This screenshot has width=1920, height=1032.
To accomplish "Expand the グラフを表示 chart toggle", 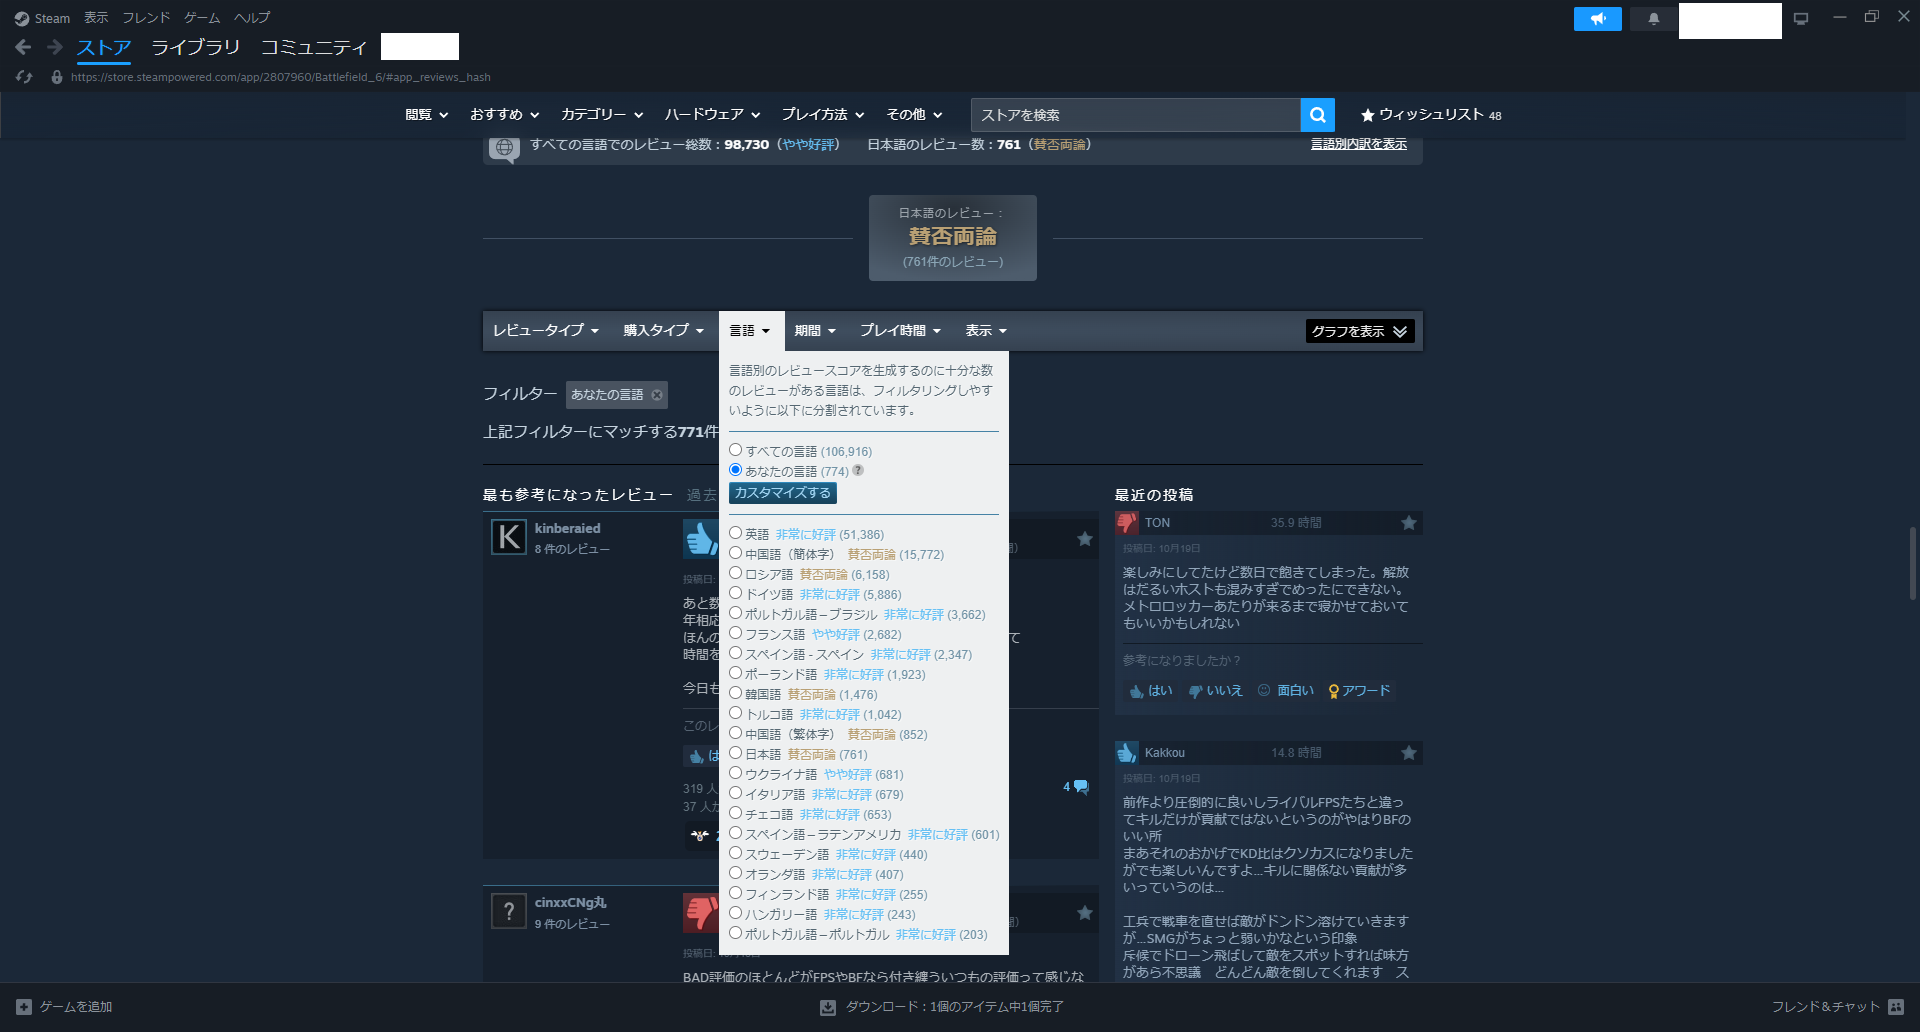I will (1359, 331).
